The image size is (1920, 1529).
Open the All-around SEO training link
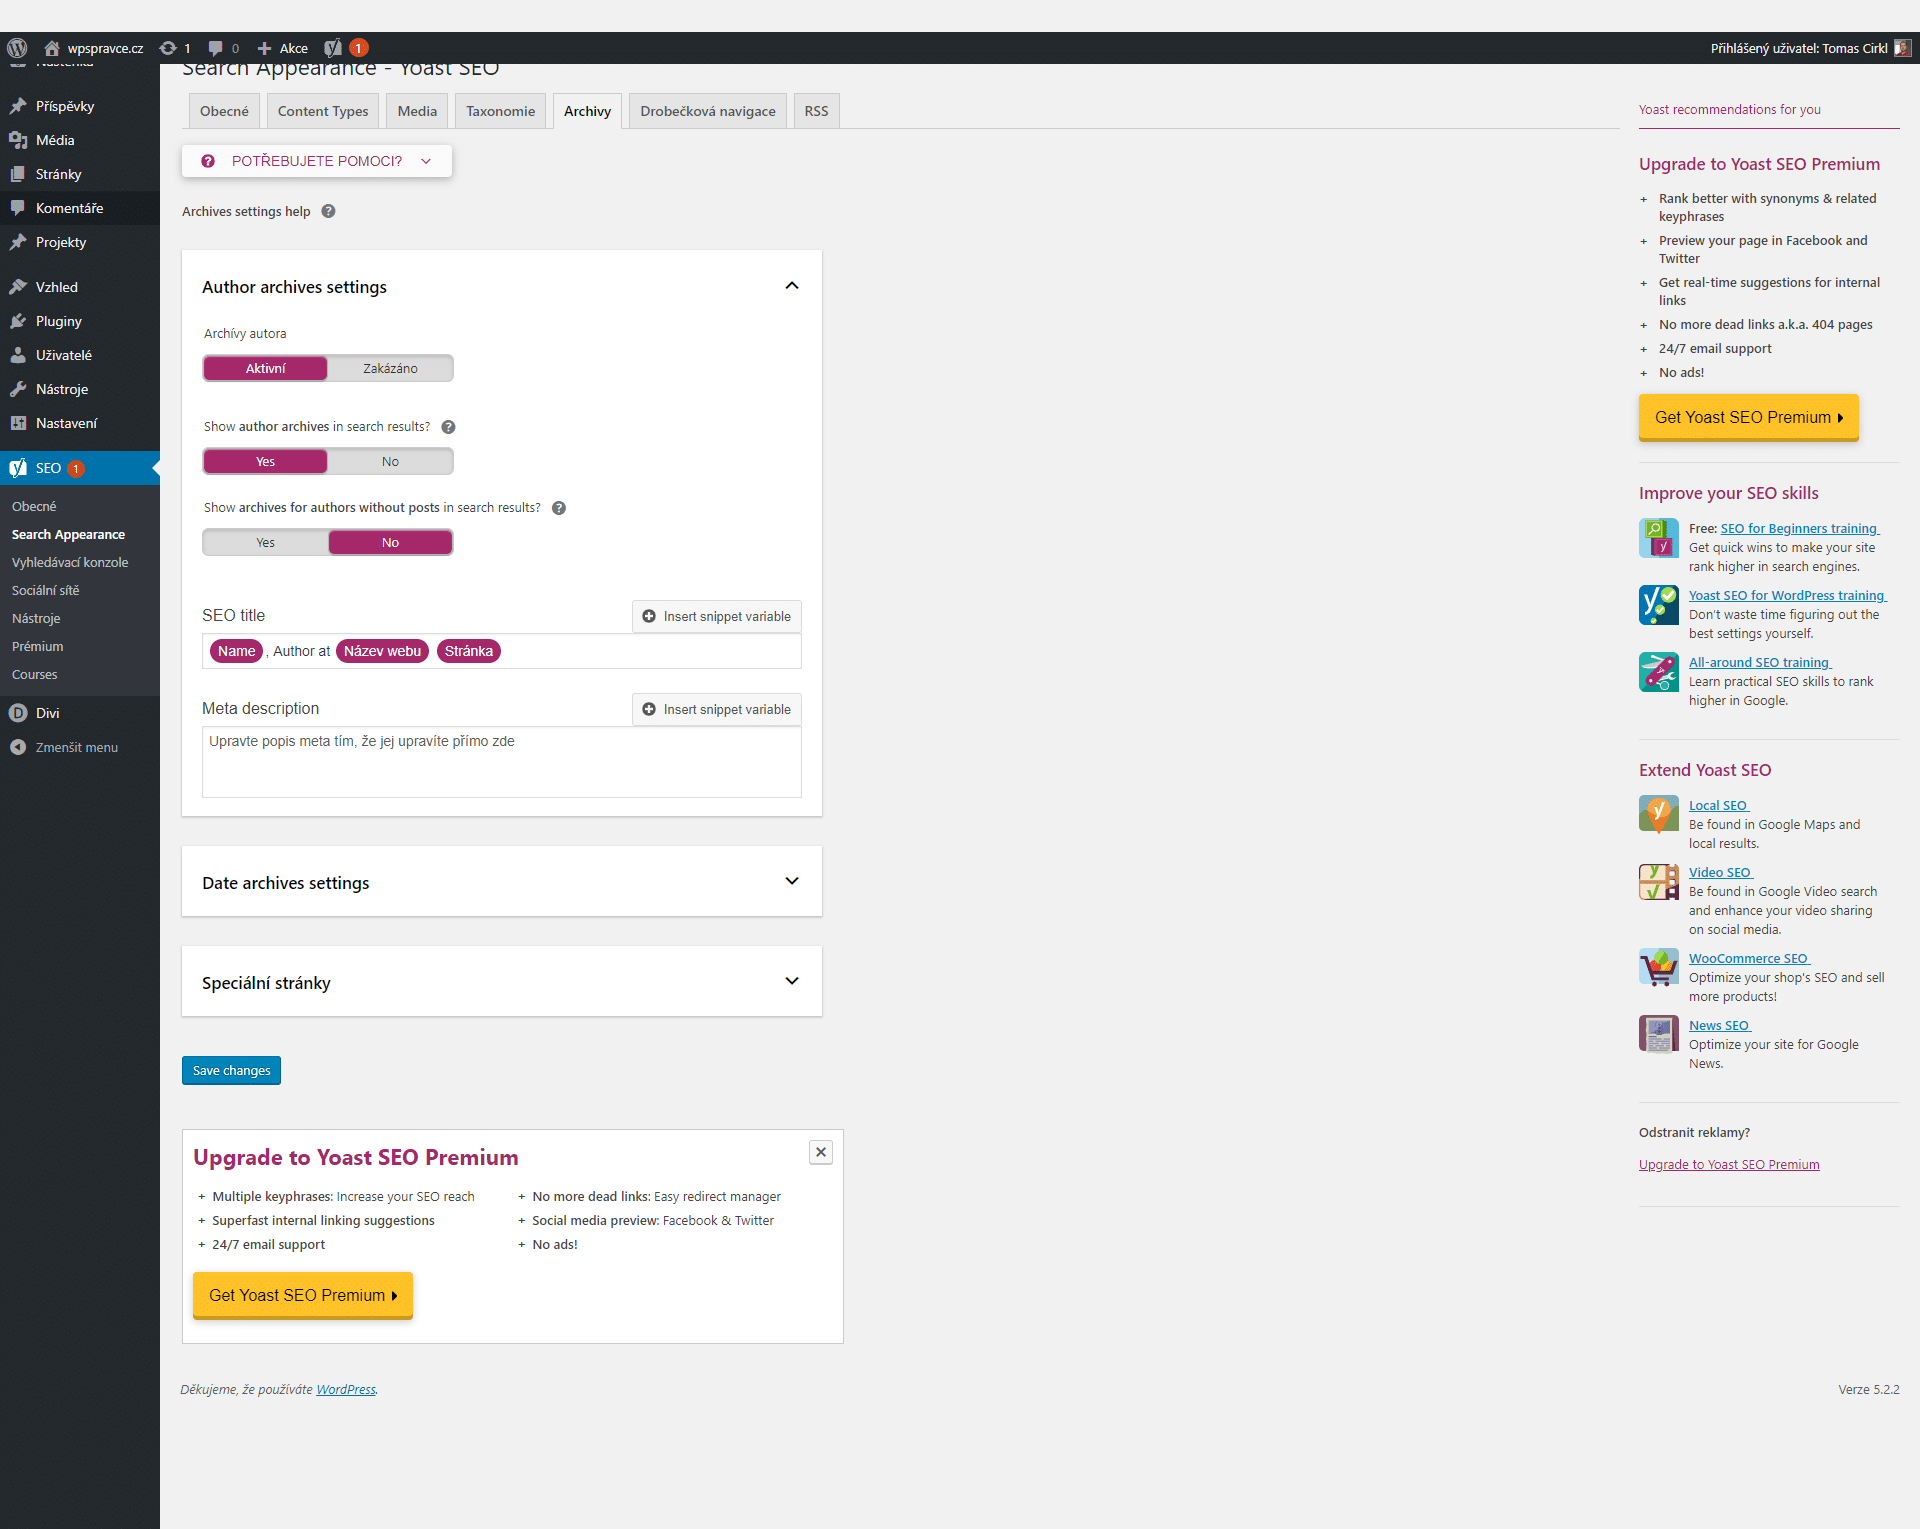click(x=1760, y=662)
